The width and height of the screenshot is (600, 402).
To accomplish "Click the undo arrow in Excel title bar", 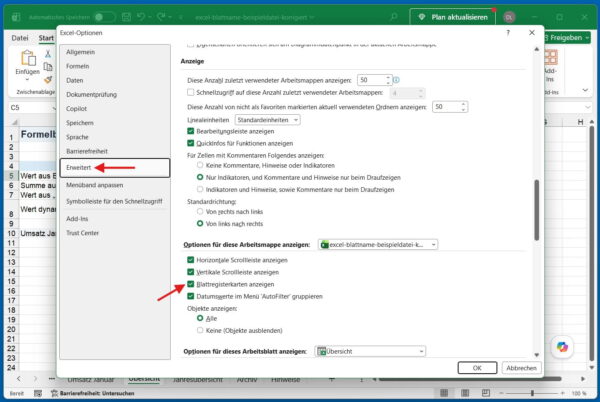I will click(141, 17).
